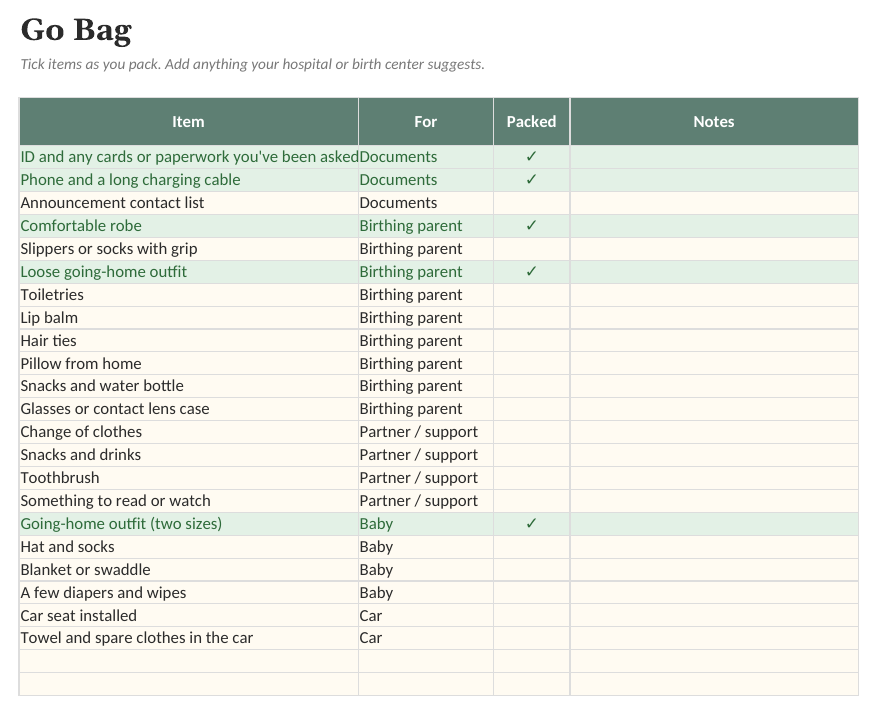
Task: Toggle Packed checkmark for Loose going-home outfit
Action: (x=531, y=272)
